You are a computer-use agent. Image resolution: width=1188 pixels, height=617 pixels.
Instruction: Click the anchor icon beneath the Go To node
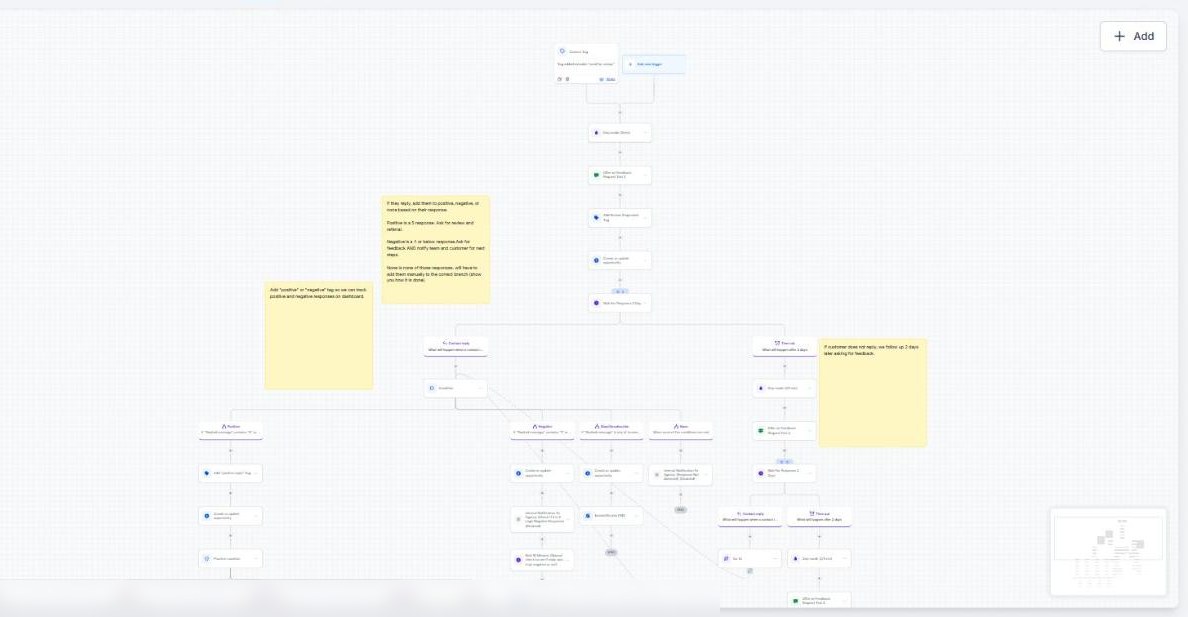point(750,572)
